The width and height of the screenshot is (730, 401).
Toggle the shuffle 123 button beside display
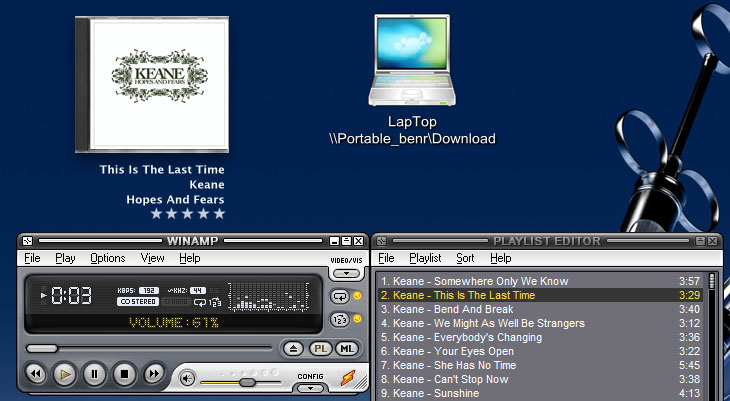coord(340,319)
